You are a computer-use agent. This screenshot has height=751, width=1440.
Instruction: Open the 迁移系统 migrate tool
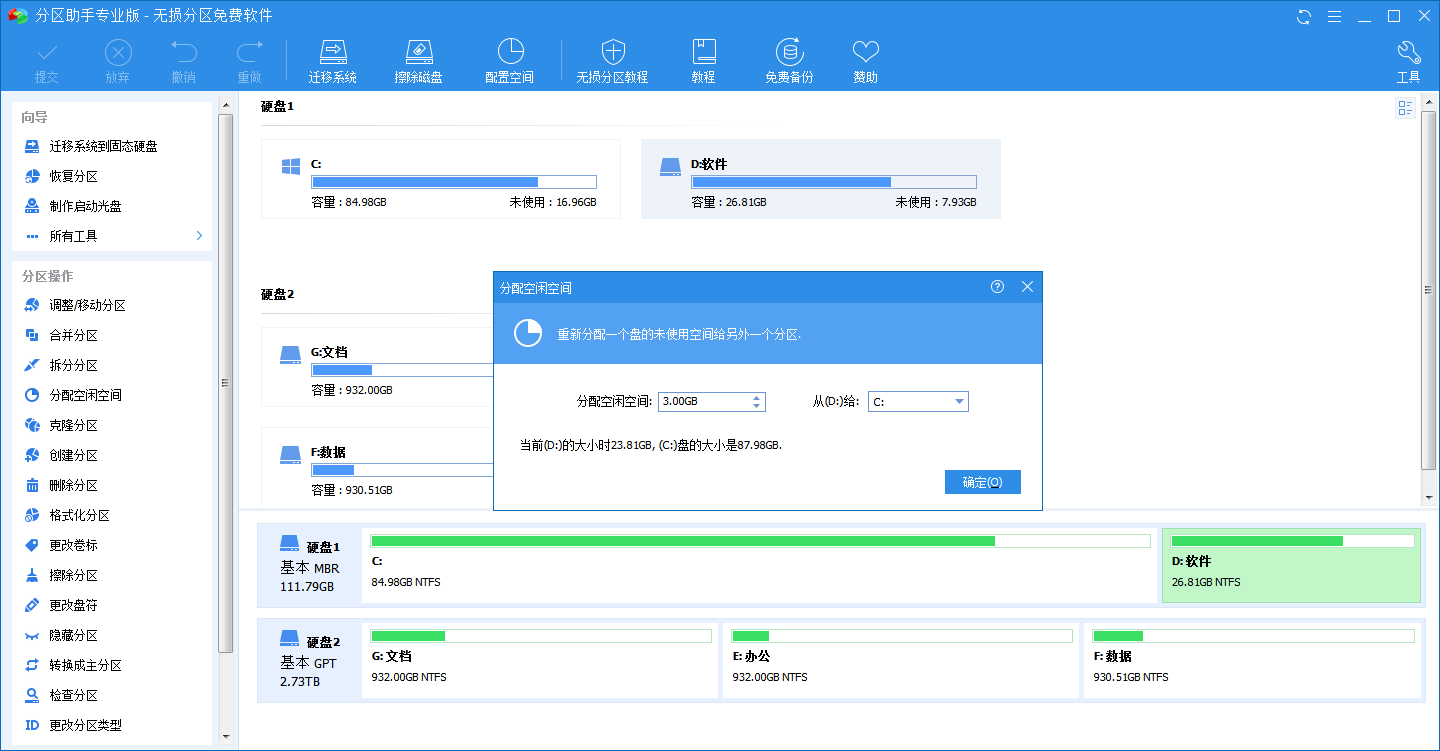tap(333, 62)
